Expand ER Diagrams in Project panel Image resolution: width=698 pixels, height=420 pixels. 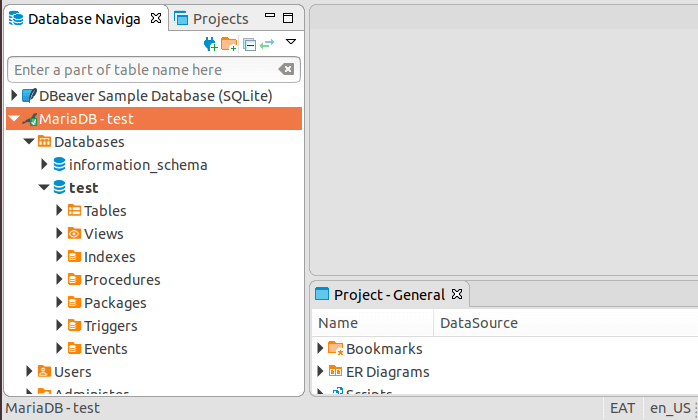[x=320, y=371]
